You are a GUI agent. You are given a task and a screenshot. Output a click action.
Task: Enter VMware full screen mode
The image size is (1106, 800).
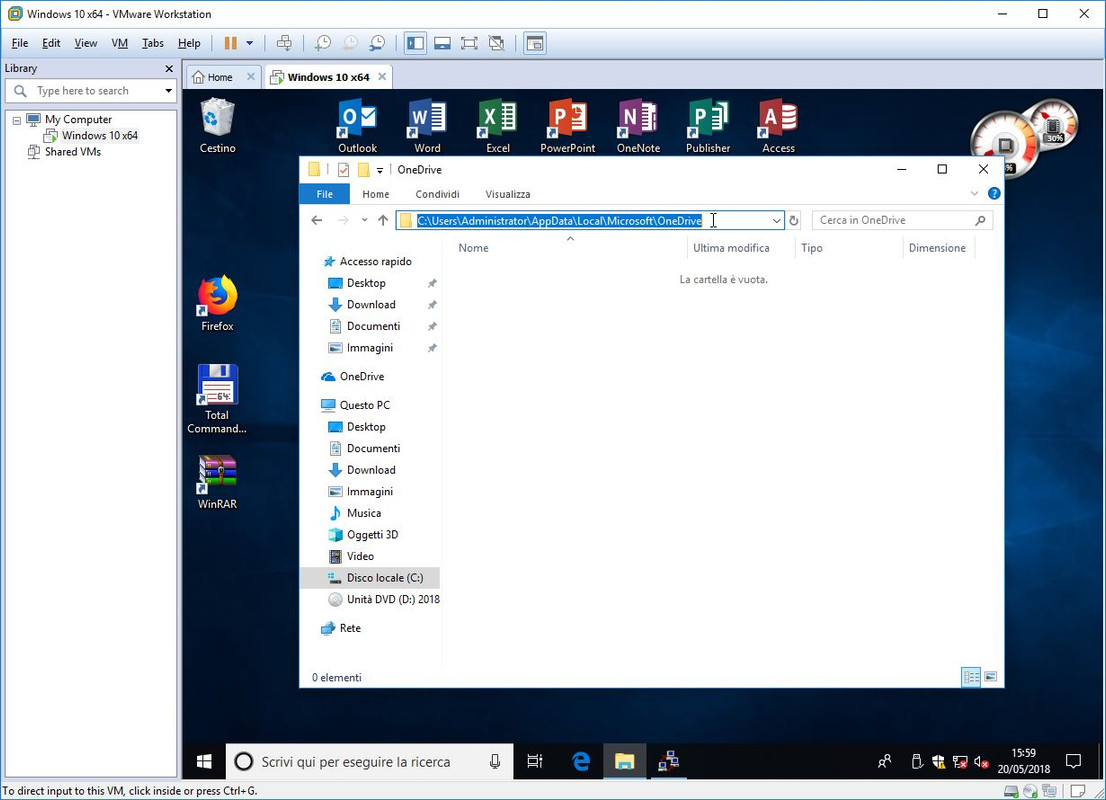[469, 43]
